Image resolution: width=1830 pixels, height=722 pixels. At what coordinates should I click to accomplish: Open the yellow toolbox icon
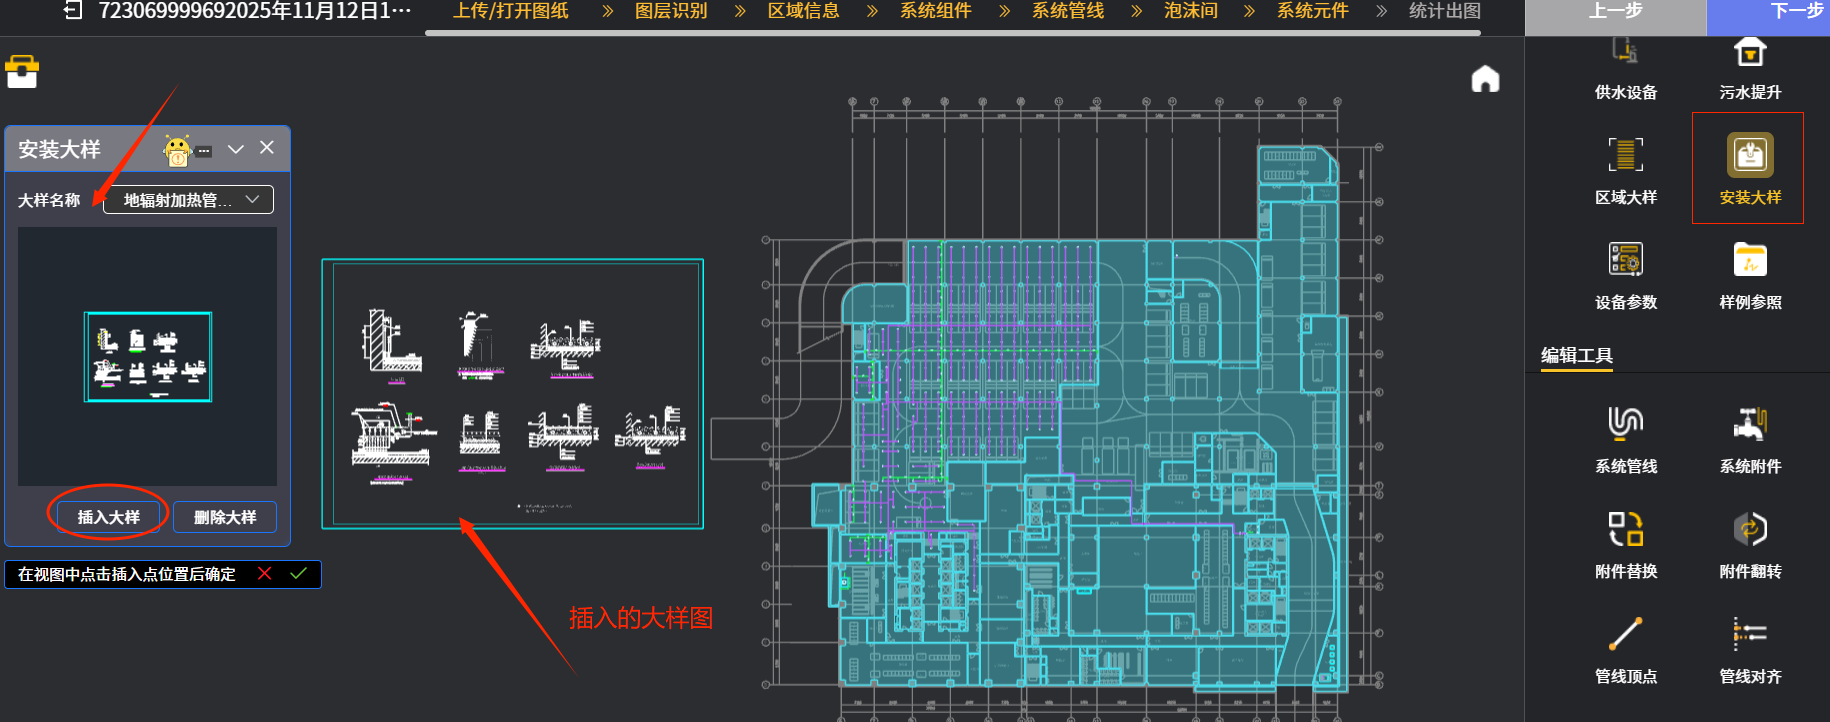click(22, 72)
